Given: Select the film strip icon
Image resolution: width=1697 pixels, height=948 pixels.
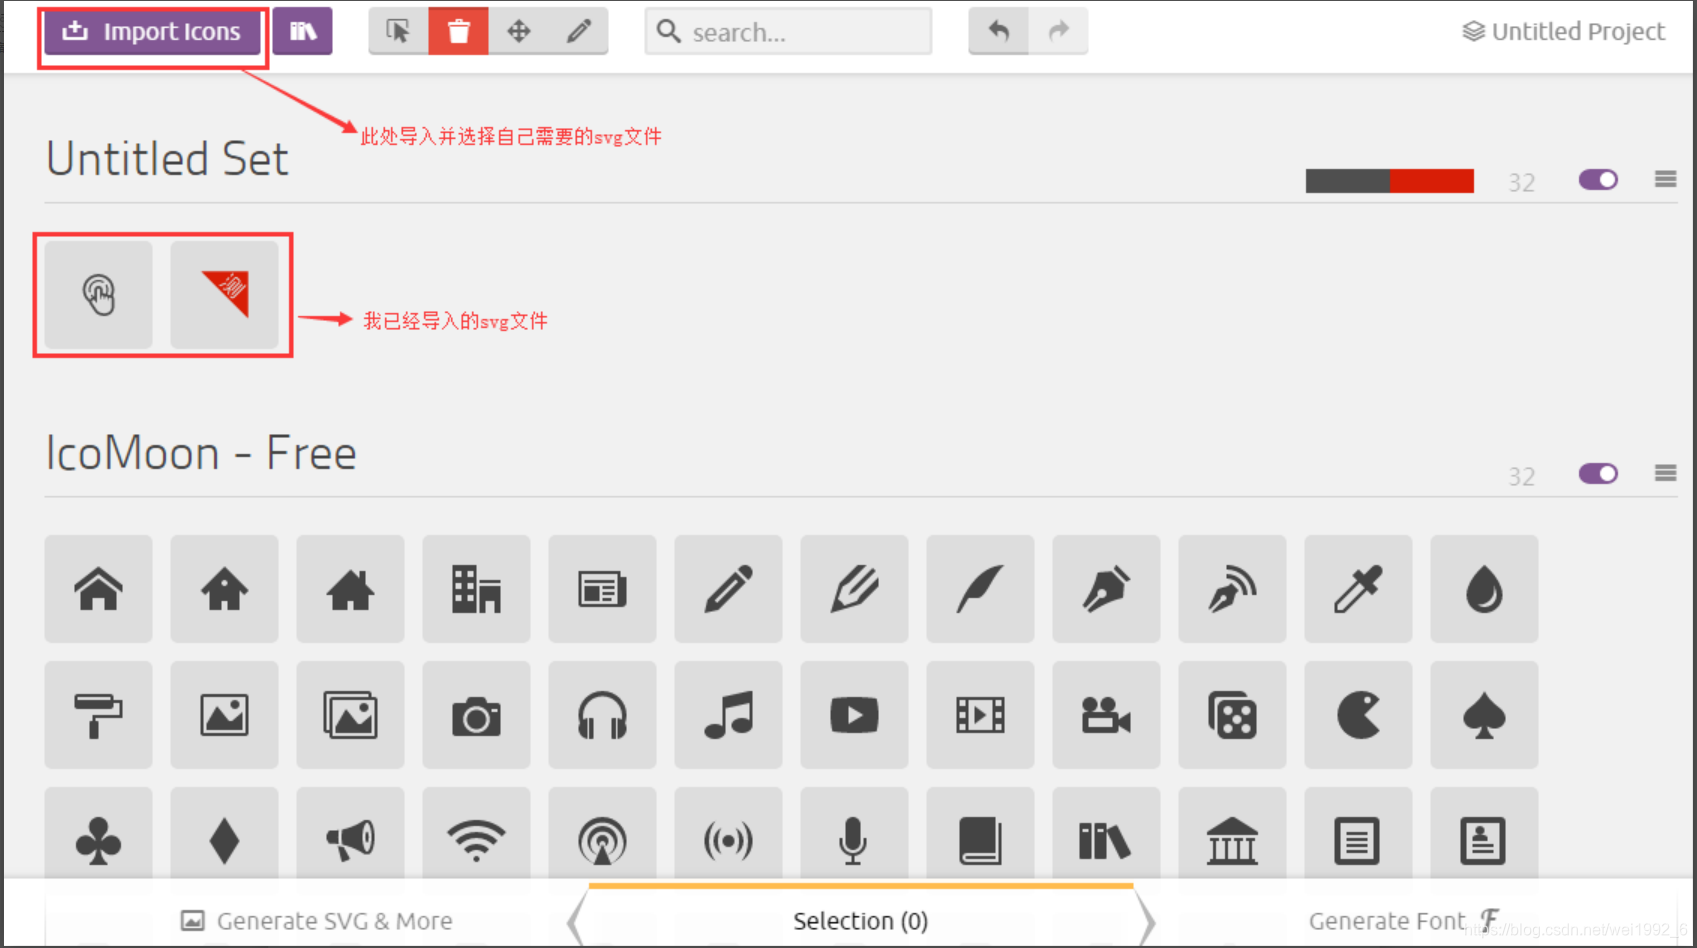Looking at the screenshot, I should [x=980, y=715].
